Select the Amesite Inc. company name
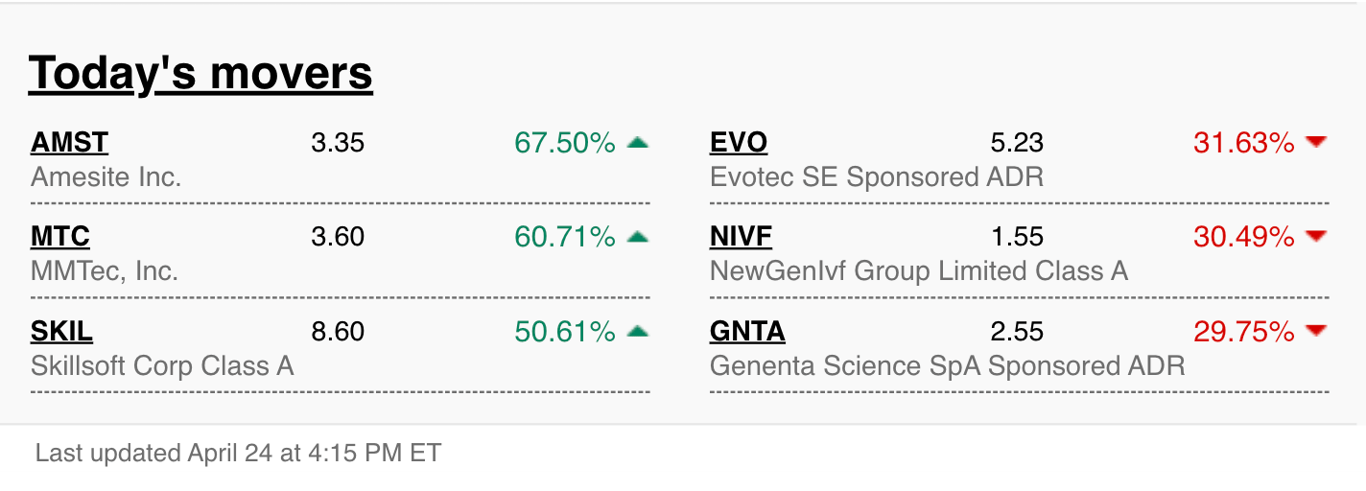 coord(106,177)
